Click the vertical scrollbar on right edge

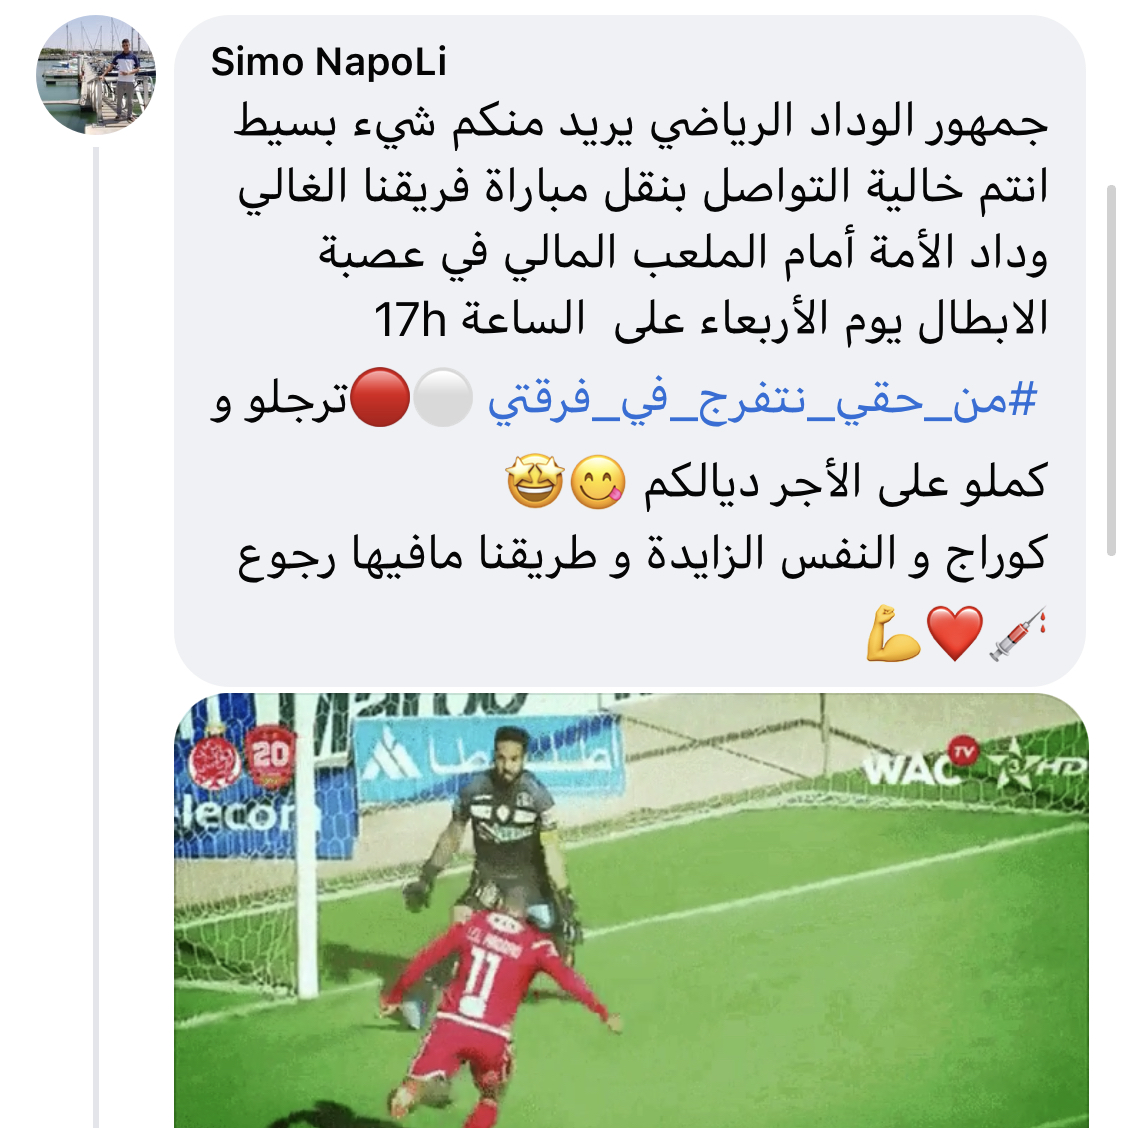tap(1111, 370)
